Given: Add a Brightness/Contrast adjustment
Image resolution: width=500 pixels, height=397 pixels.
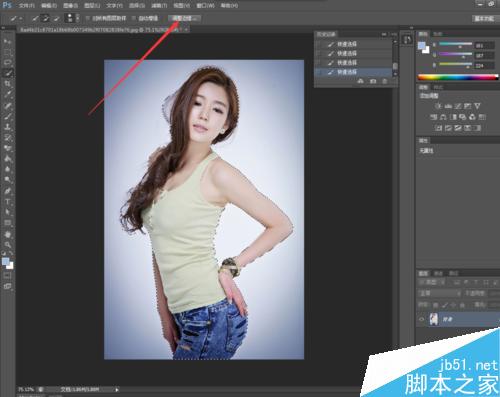Looking at the screenshot, I should coord(438,106).
